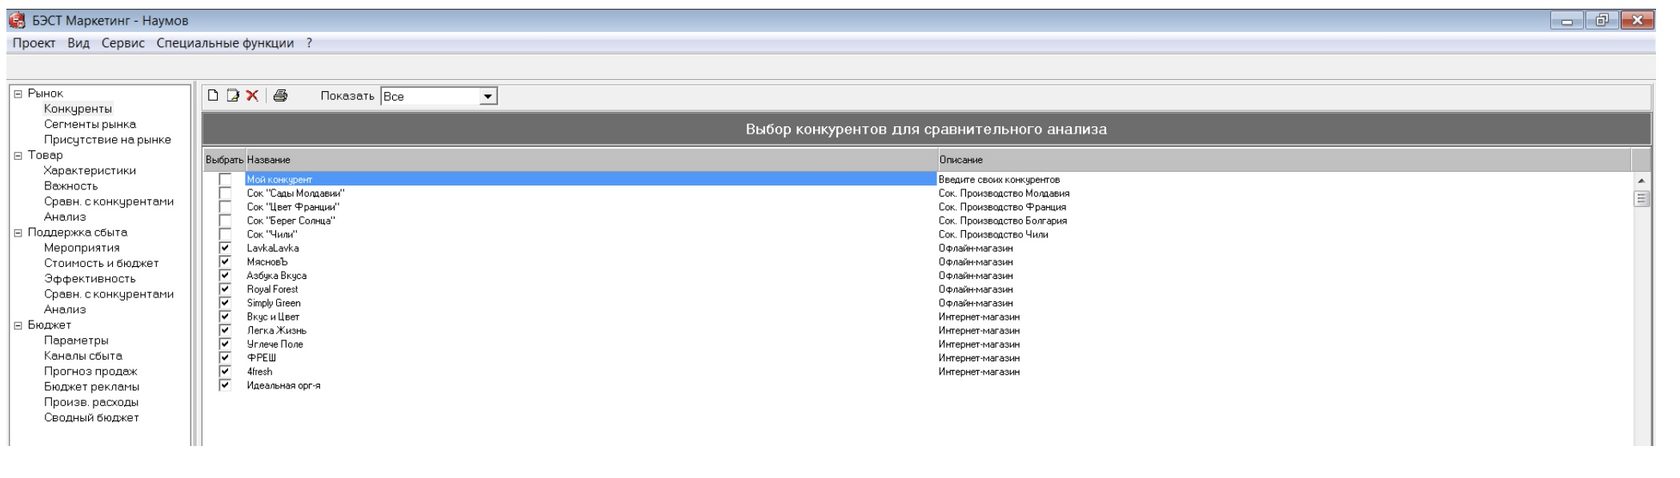Select Важность in the tree
1680x478 pixels.
click(x=71, y=186)
